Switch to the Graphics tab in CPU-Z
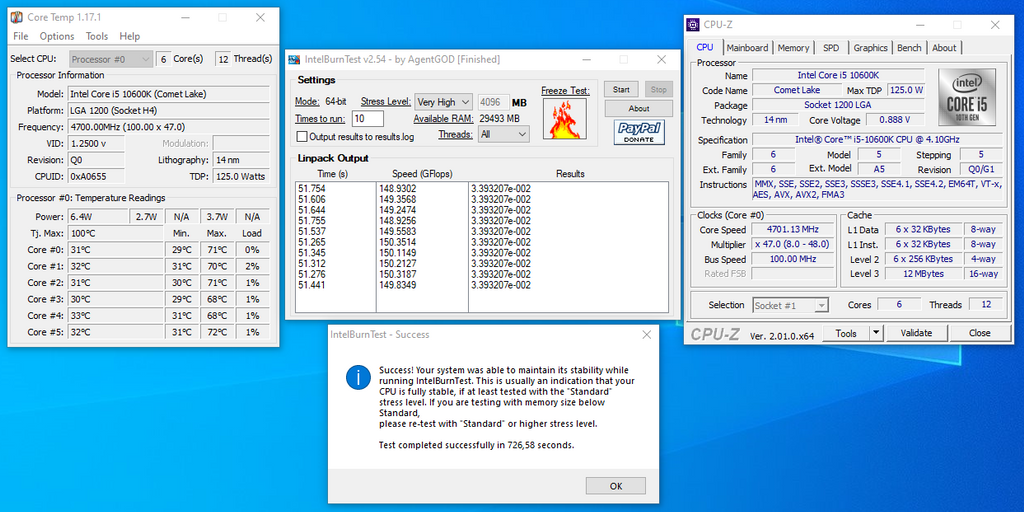The width and height of the screenshot is (1024, 512). click(870, 48)
